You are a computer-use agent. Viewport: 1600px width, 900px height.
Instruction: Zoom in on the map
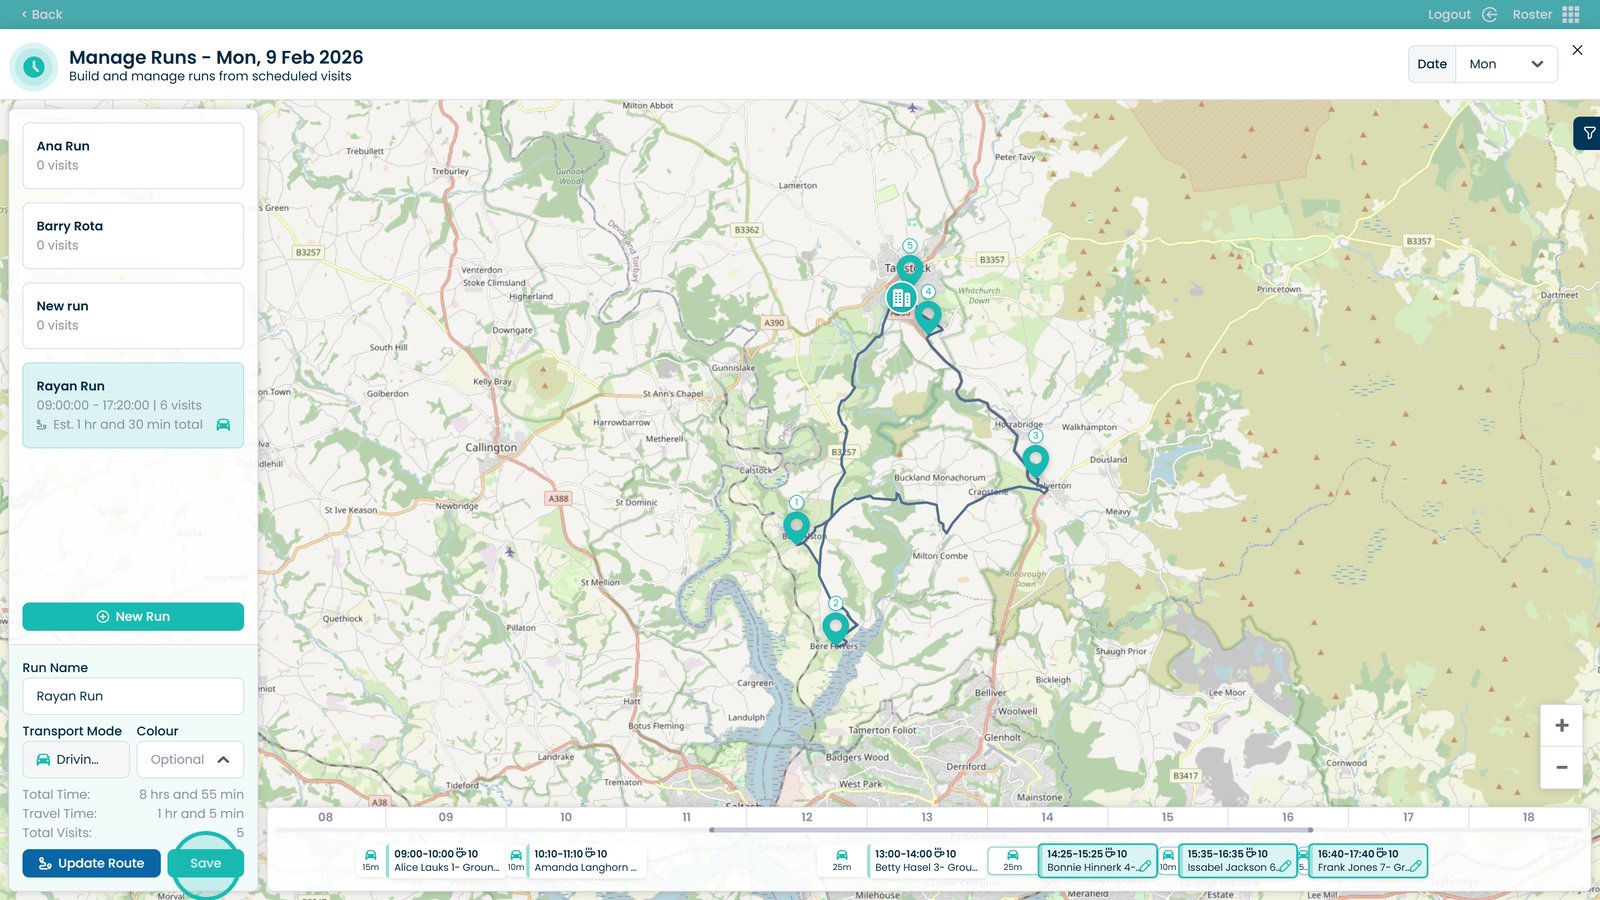[1561, 726]
